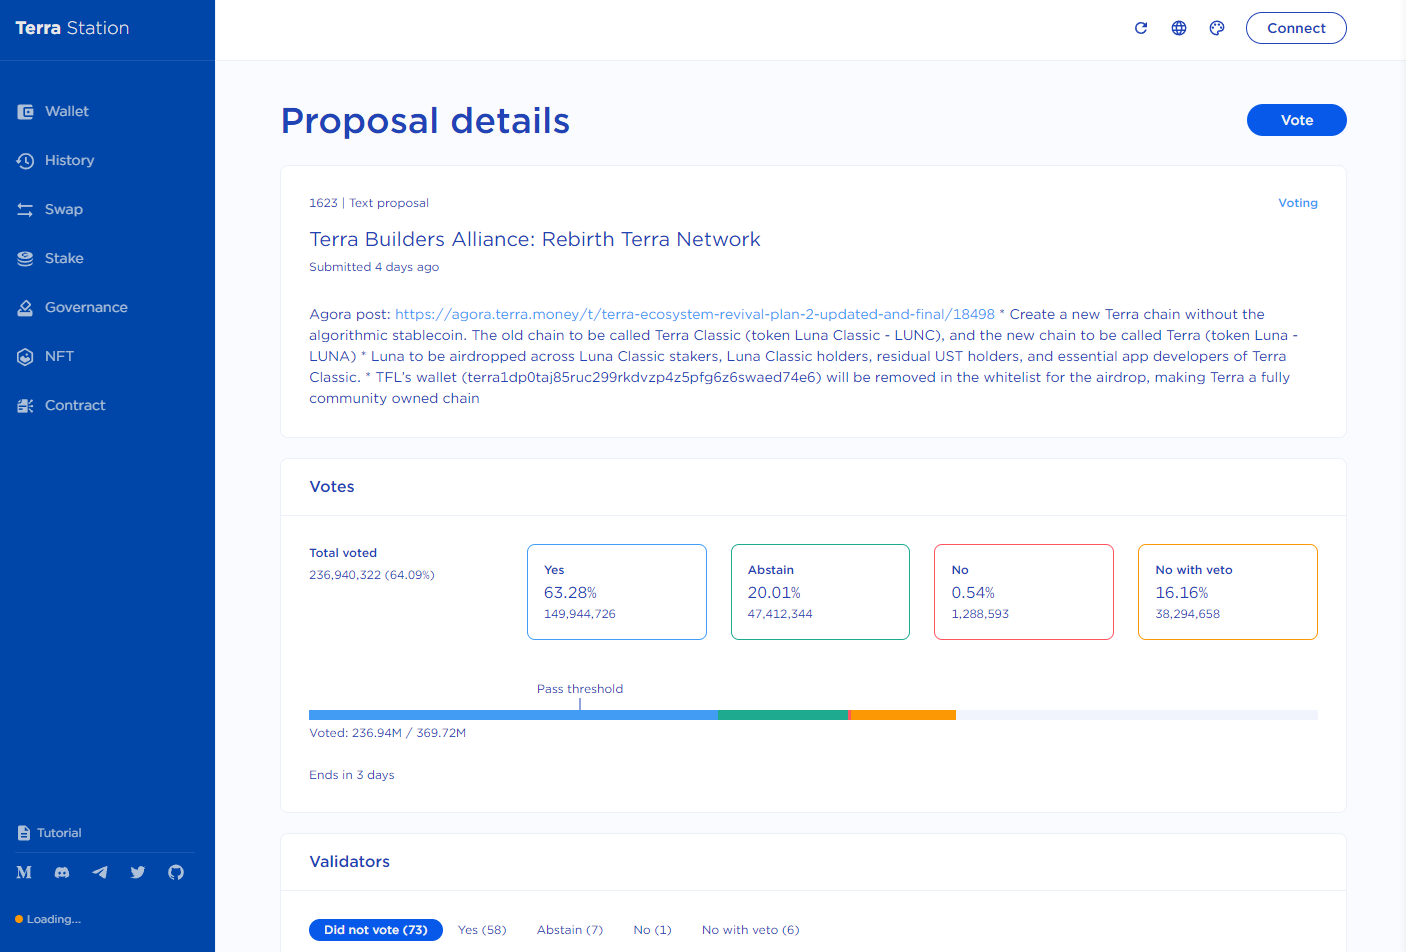This screenshot has width=1406, height=952.
Task: Click the refresh icon in header
Action: point(1141,28)
